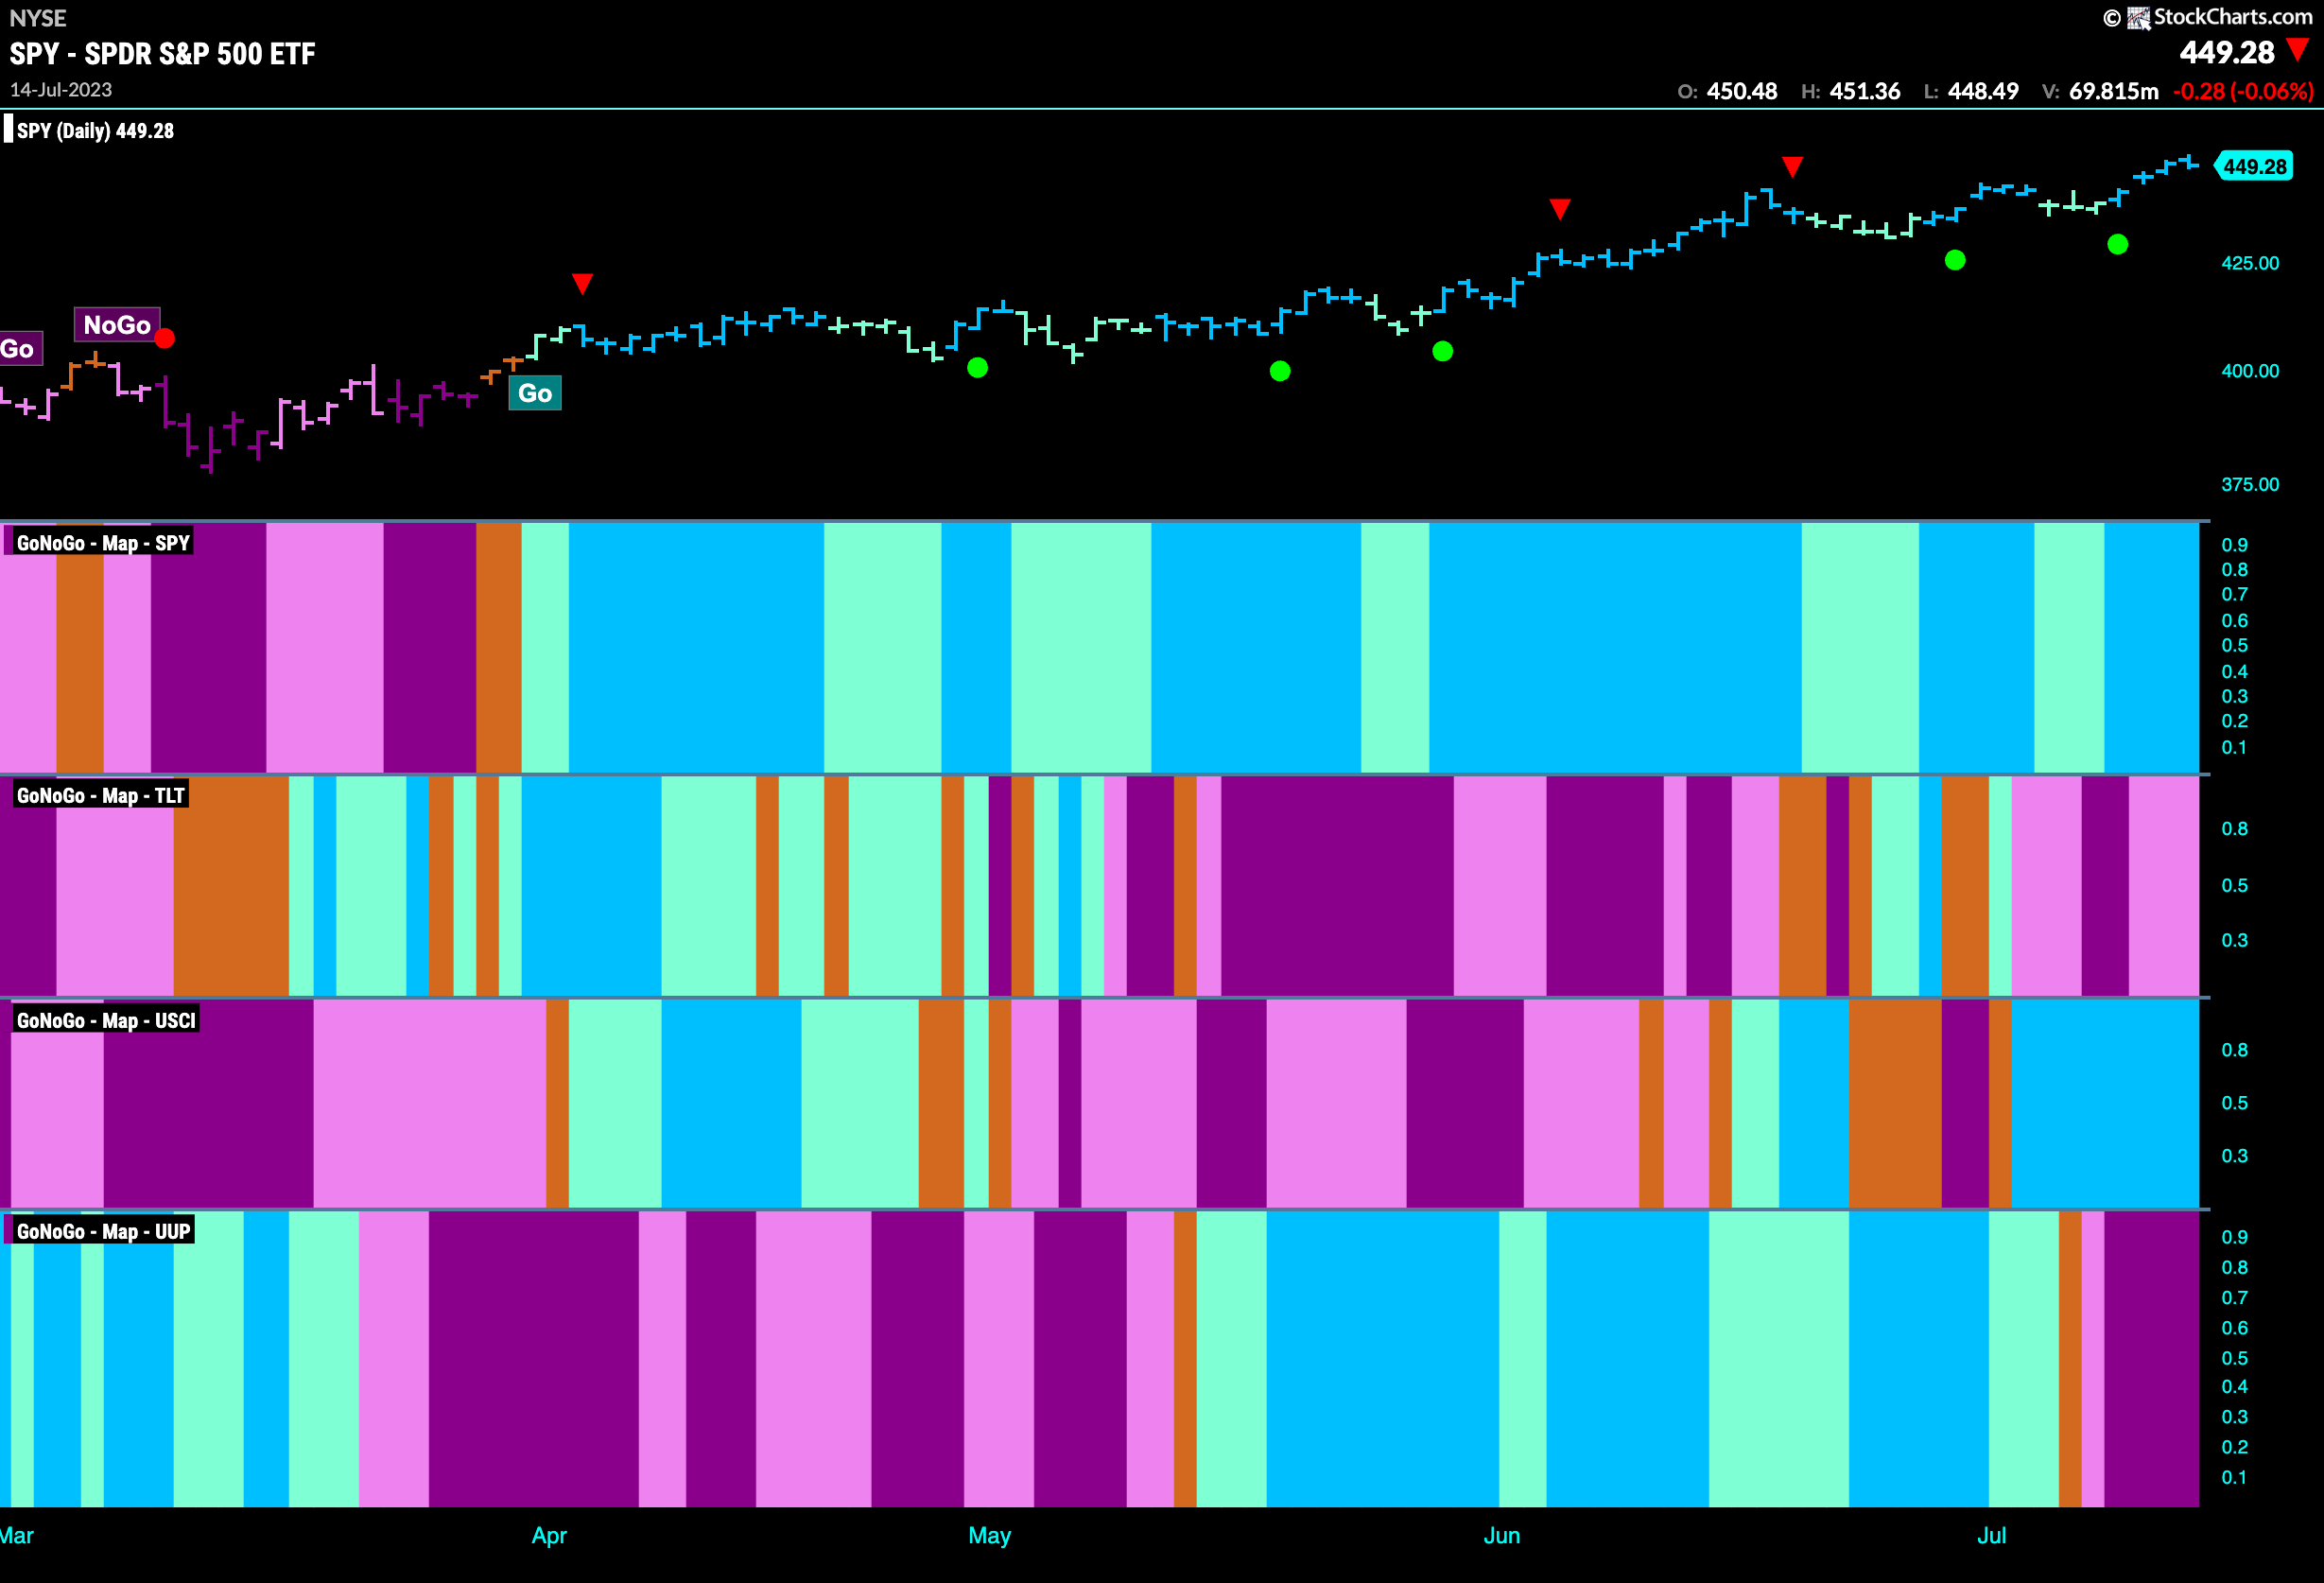Click the Apr label on time axis
This screenshot has width=2324, height=1583.
pos(549,1535)
